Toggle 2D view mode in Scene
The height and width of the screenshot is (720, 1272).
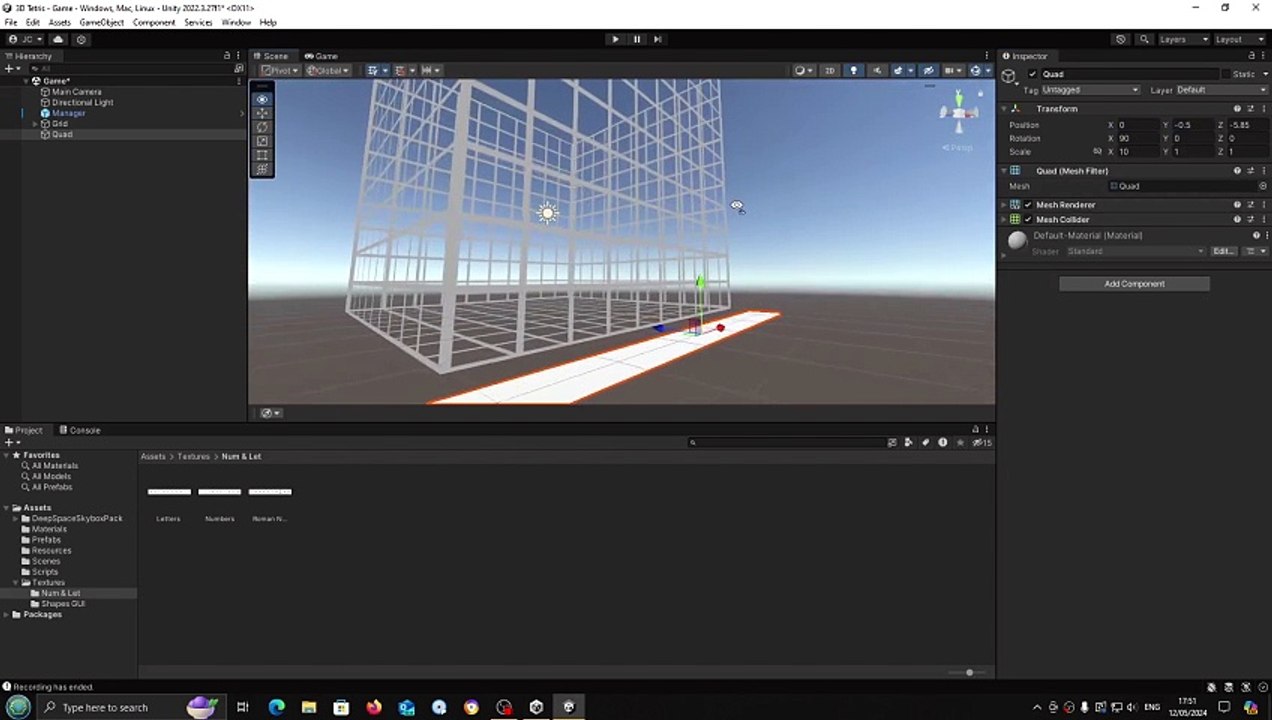click(829, 70)
